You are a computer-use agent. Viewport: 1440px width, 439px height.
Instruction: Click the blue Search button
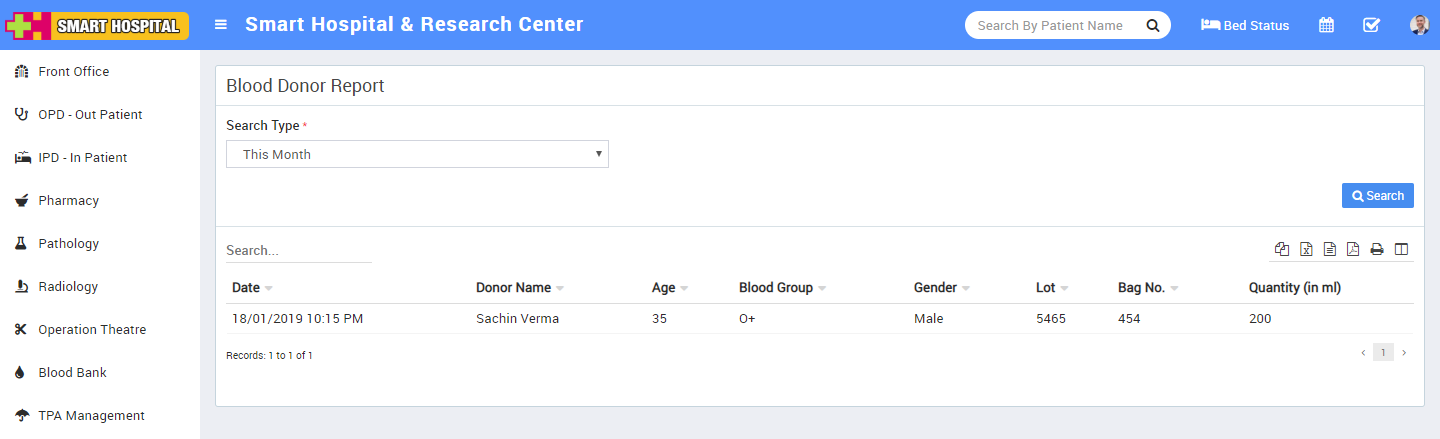[x=1377, y=196]
